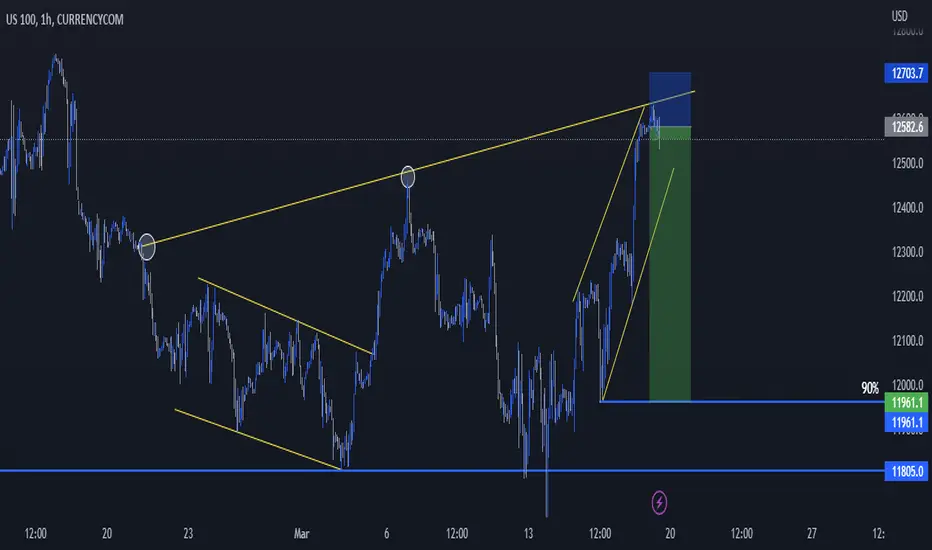This screenshot has width=932, height=550.
Task: Click the 12100.0 price scale value
Action: pyautogui.click(x=907, y=341)
